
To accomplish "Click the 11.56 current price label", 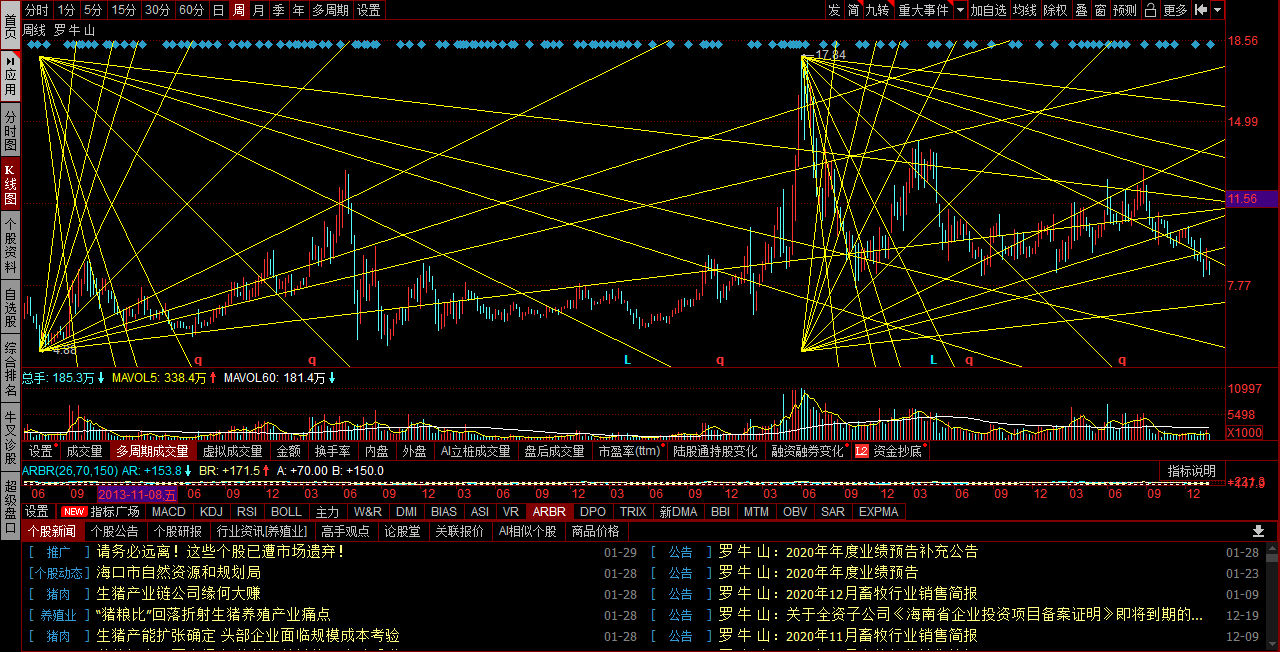I will (1252, 199).
